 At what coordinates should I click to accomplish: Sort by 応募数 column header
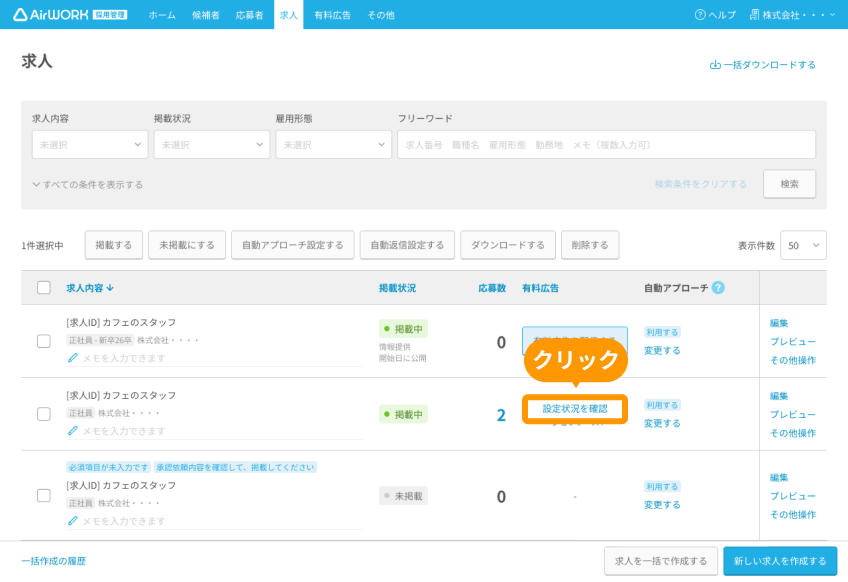(x=492, y=288)
